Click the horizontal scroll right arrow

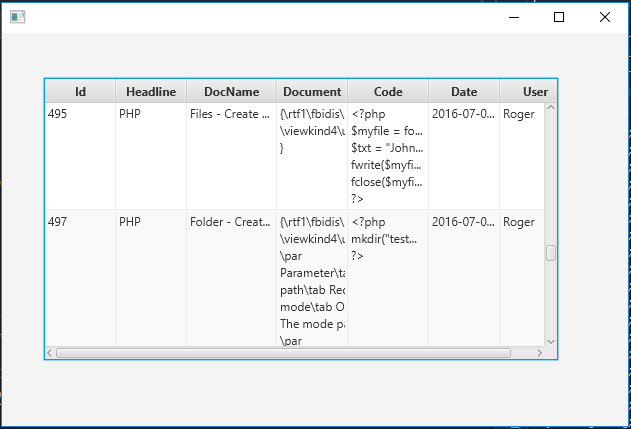[539, 353]
